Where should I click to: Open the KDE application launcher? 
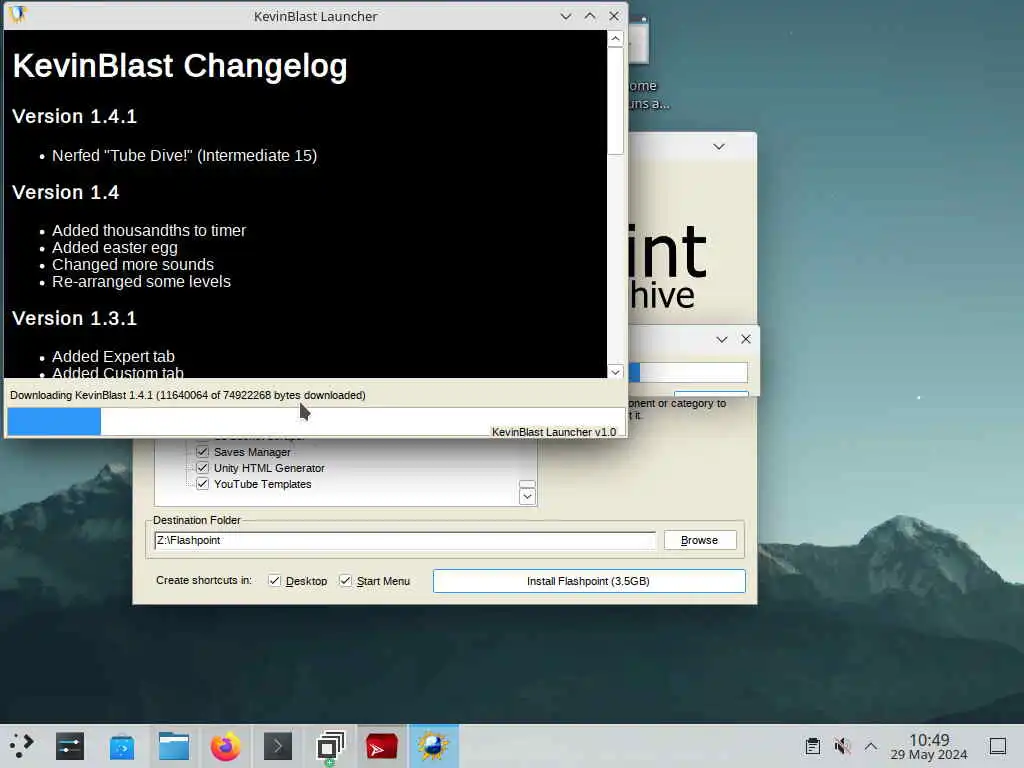click(x=21, y=745)
